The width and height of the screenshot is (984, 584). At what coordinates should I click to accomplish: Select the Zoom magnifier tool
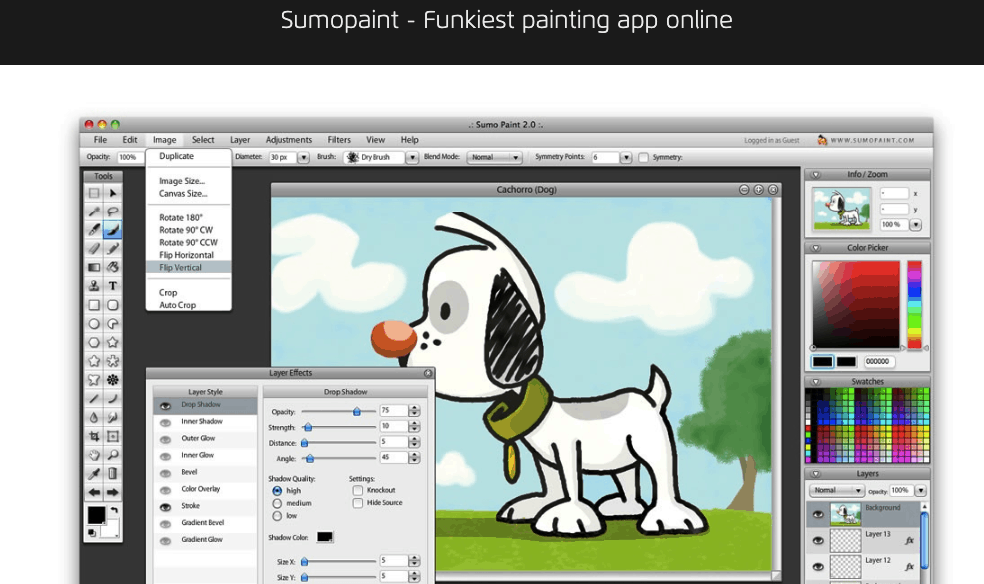click(x=113, y=455)
